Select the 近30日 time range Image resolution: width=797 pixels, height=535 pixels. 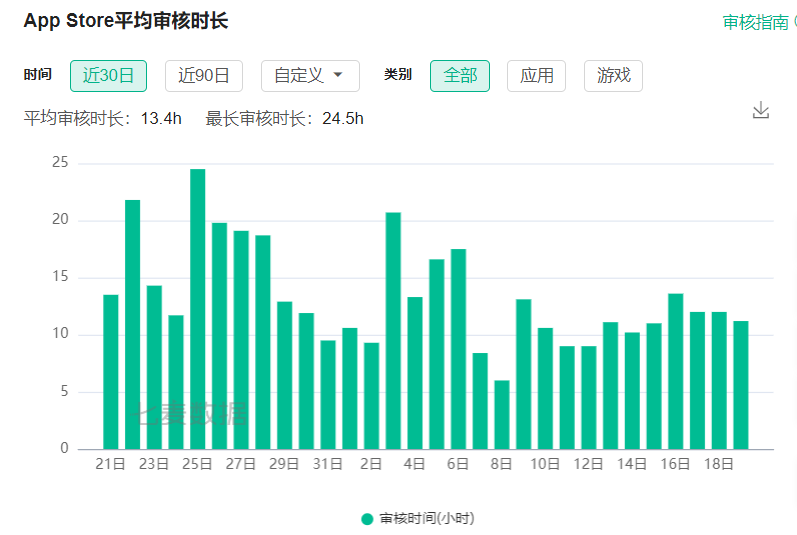tap(108, 76)
